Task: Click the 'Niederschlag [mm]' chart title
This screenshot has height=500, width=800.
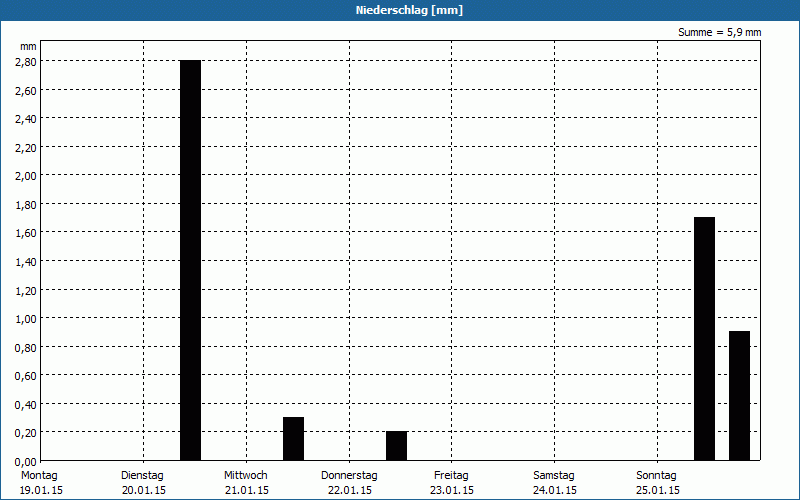Action: click(x=409, y=10)
